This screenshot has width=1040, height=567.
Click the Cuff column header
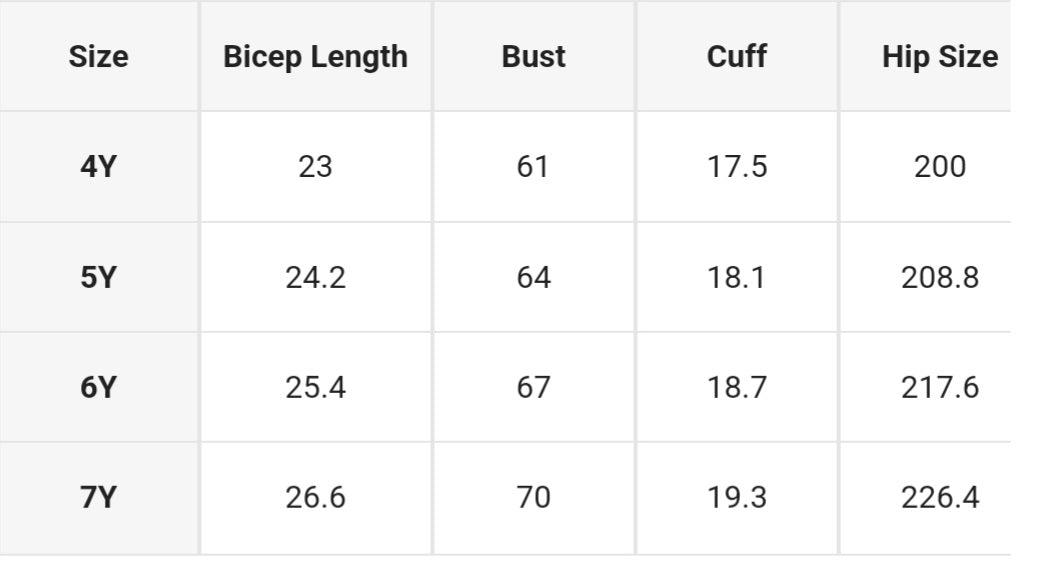pyautogui.click(x=736, y=57)
